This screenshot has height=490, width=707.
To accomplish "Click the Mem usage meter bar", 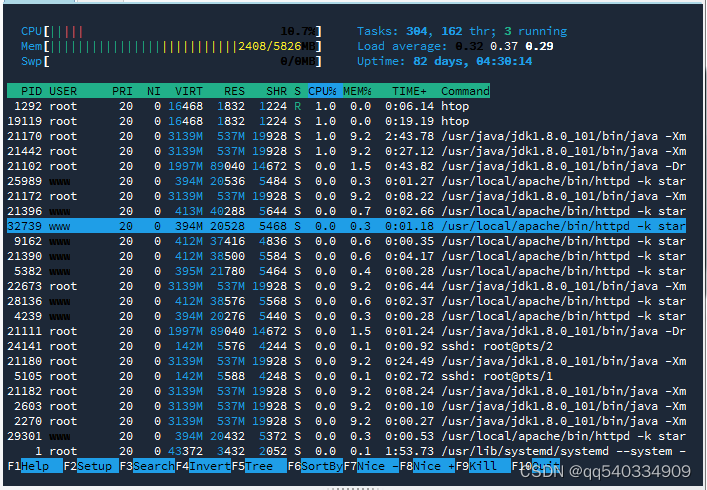I will pos(171,46).
